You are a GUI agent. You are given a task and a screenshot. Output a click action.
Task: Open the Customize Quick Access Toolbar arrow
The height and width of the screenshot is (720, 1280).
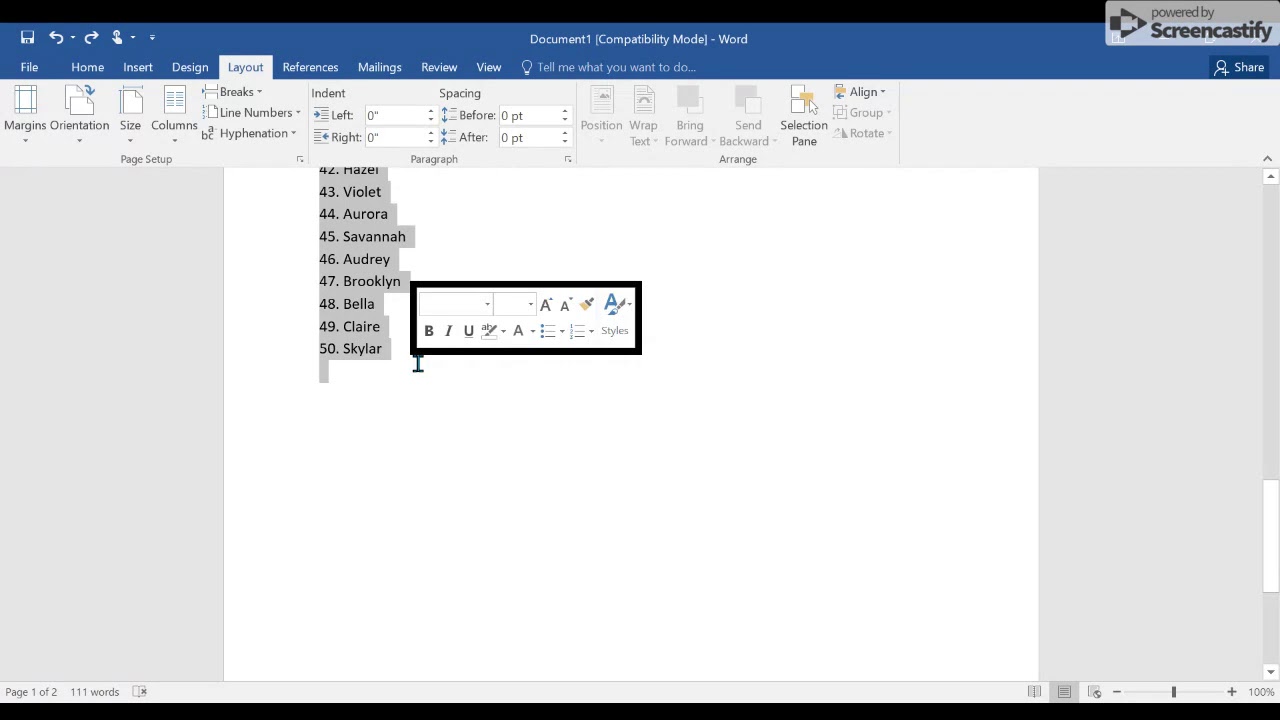point(152,37)
